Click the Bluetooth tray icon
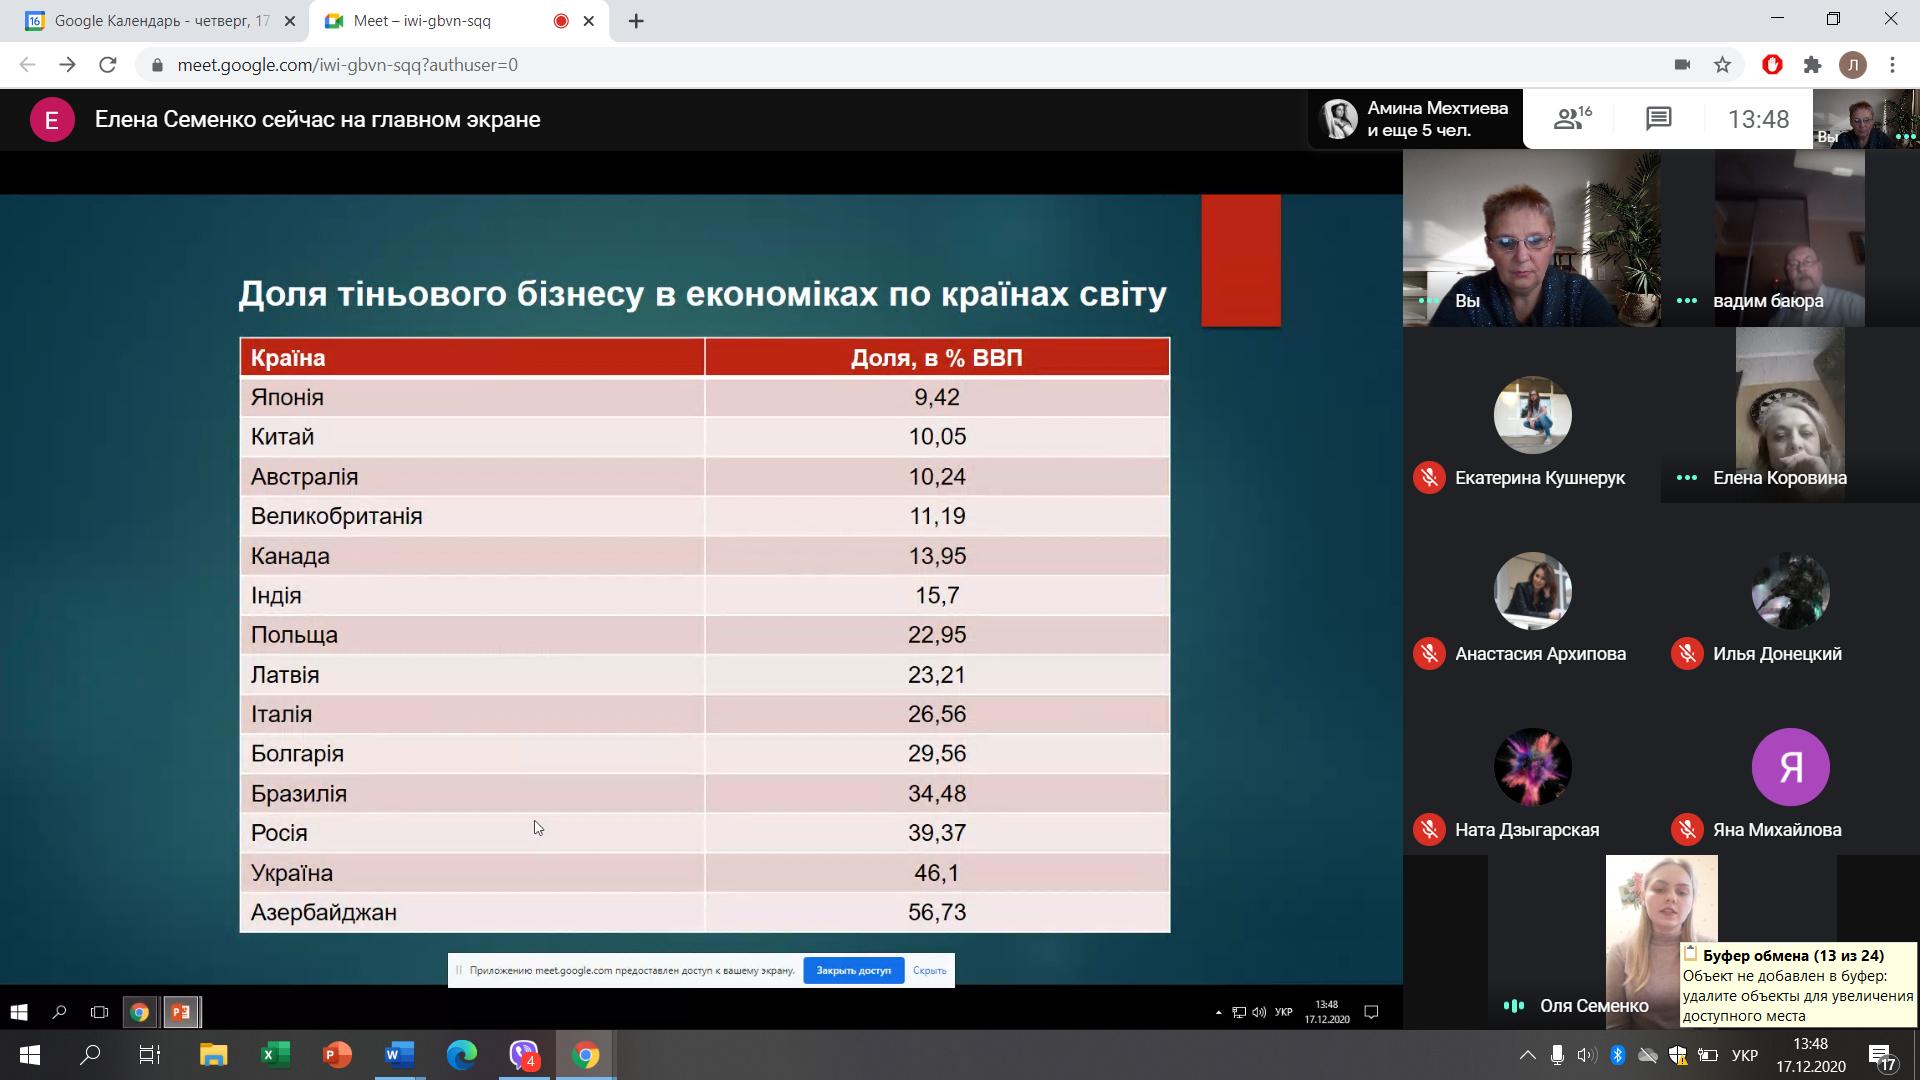 (x=1617, y=1055)
